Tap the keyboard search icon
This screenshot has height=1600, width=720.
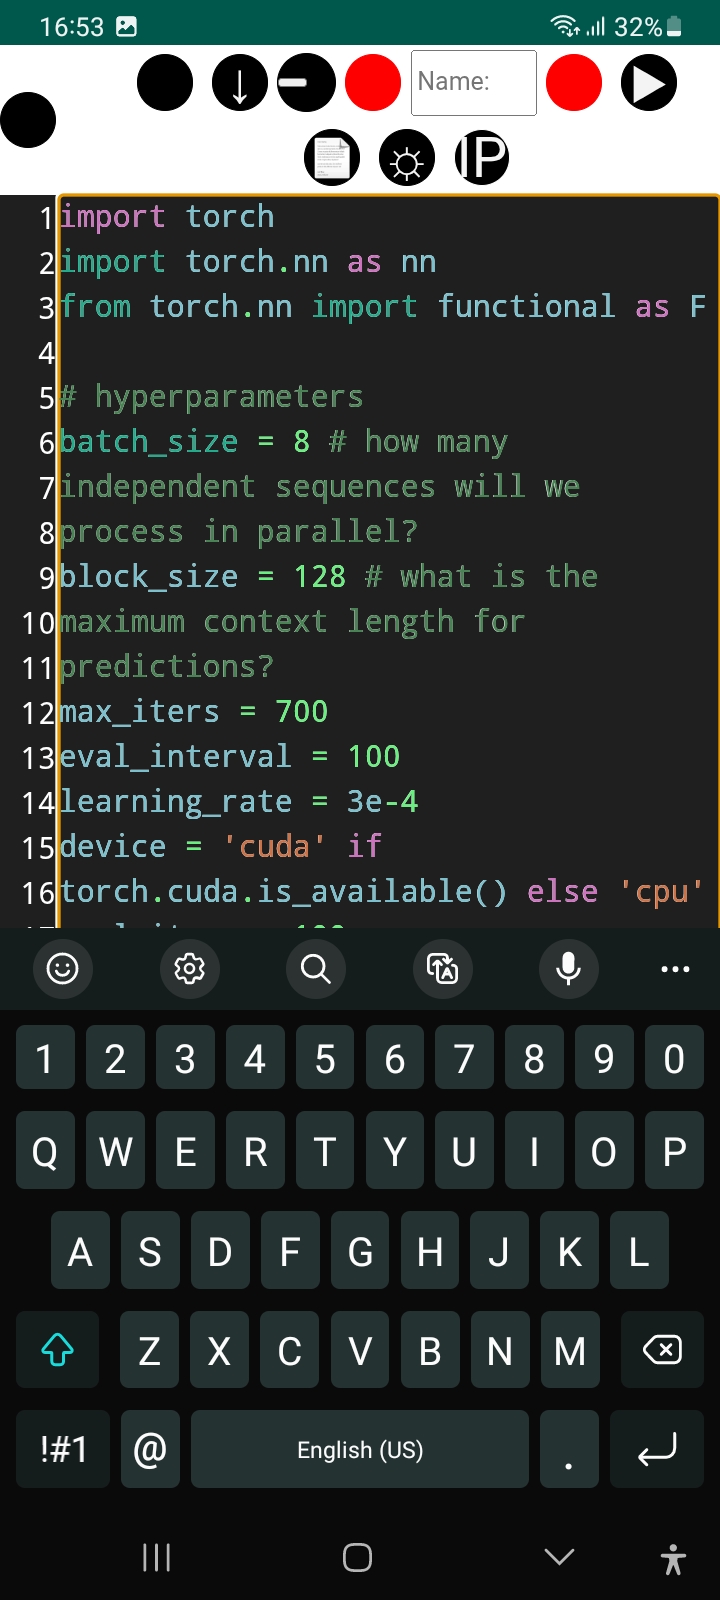pos(316,968)
